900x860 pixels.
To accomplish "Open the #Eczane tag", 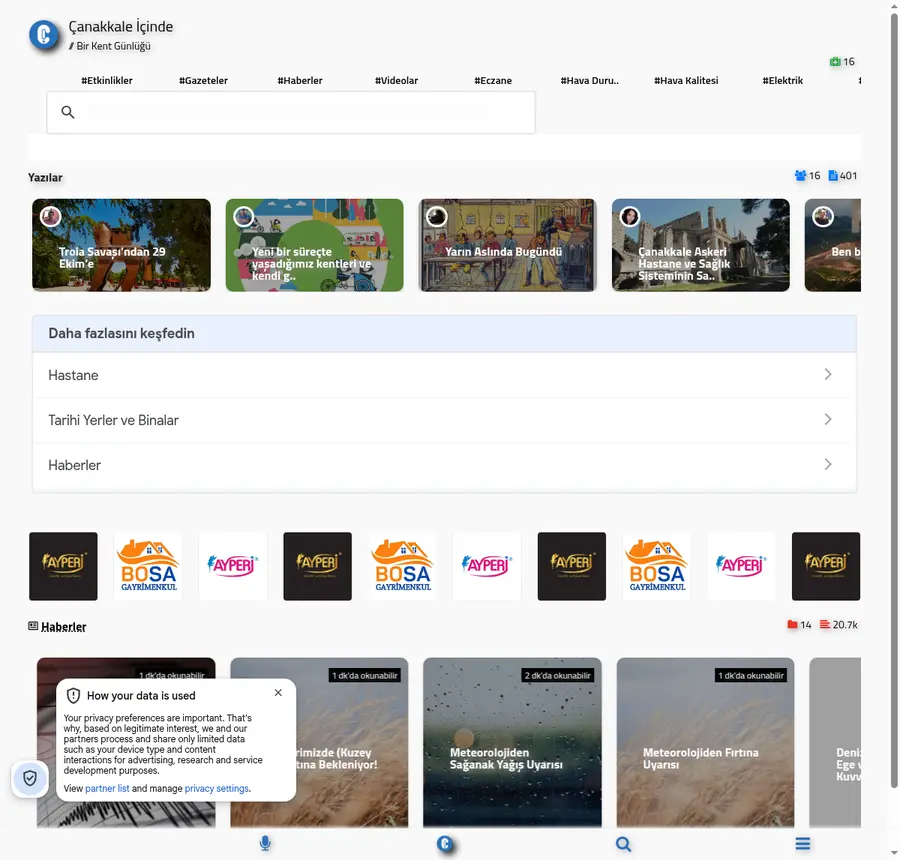I will (493, 80).
